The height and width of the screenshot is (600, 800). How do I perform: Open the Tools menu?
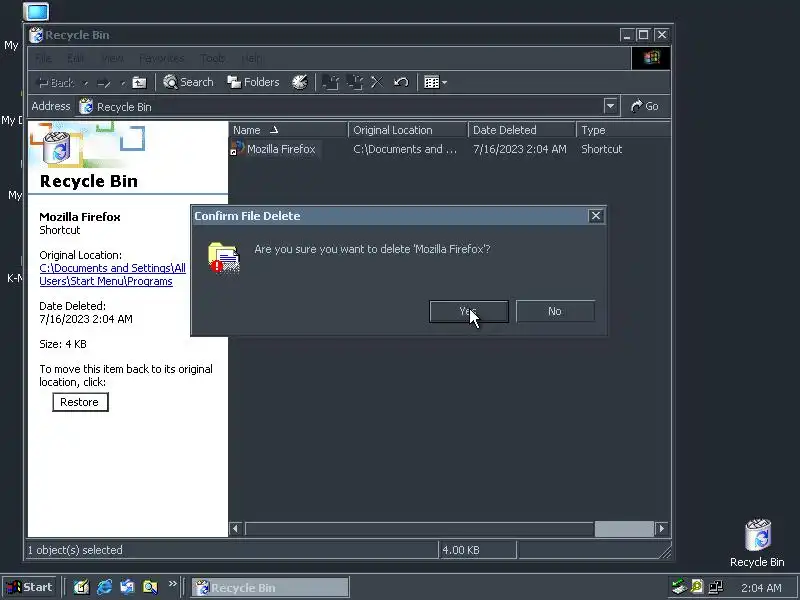click(x=212, y=58)
